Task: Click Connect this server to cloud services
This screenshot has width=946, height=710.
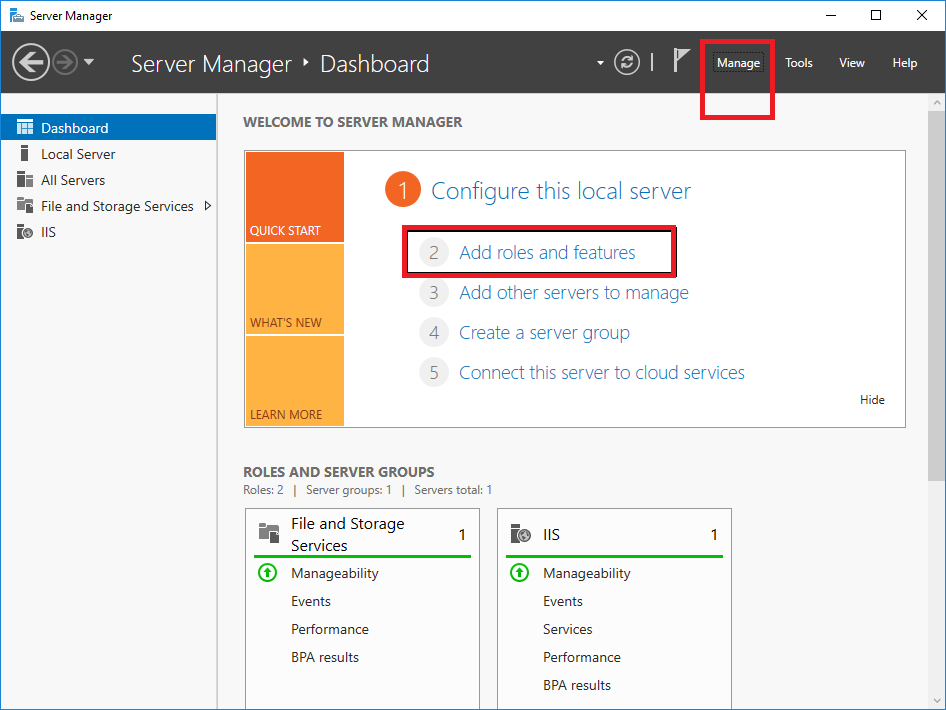Action: [x=602, y=373]
